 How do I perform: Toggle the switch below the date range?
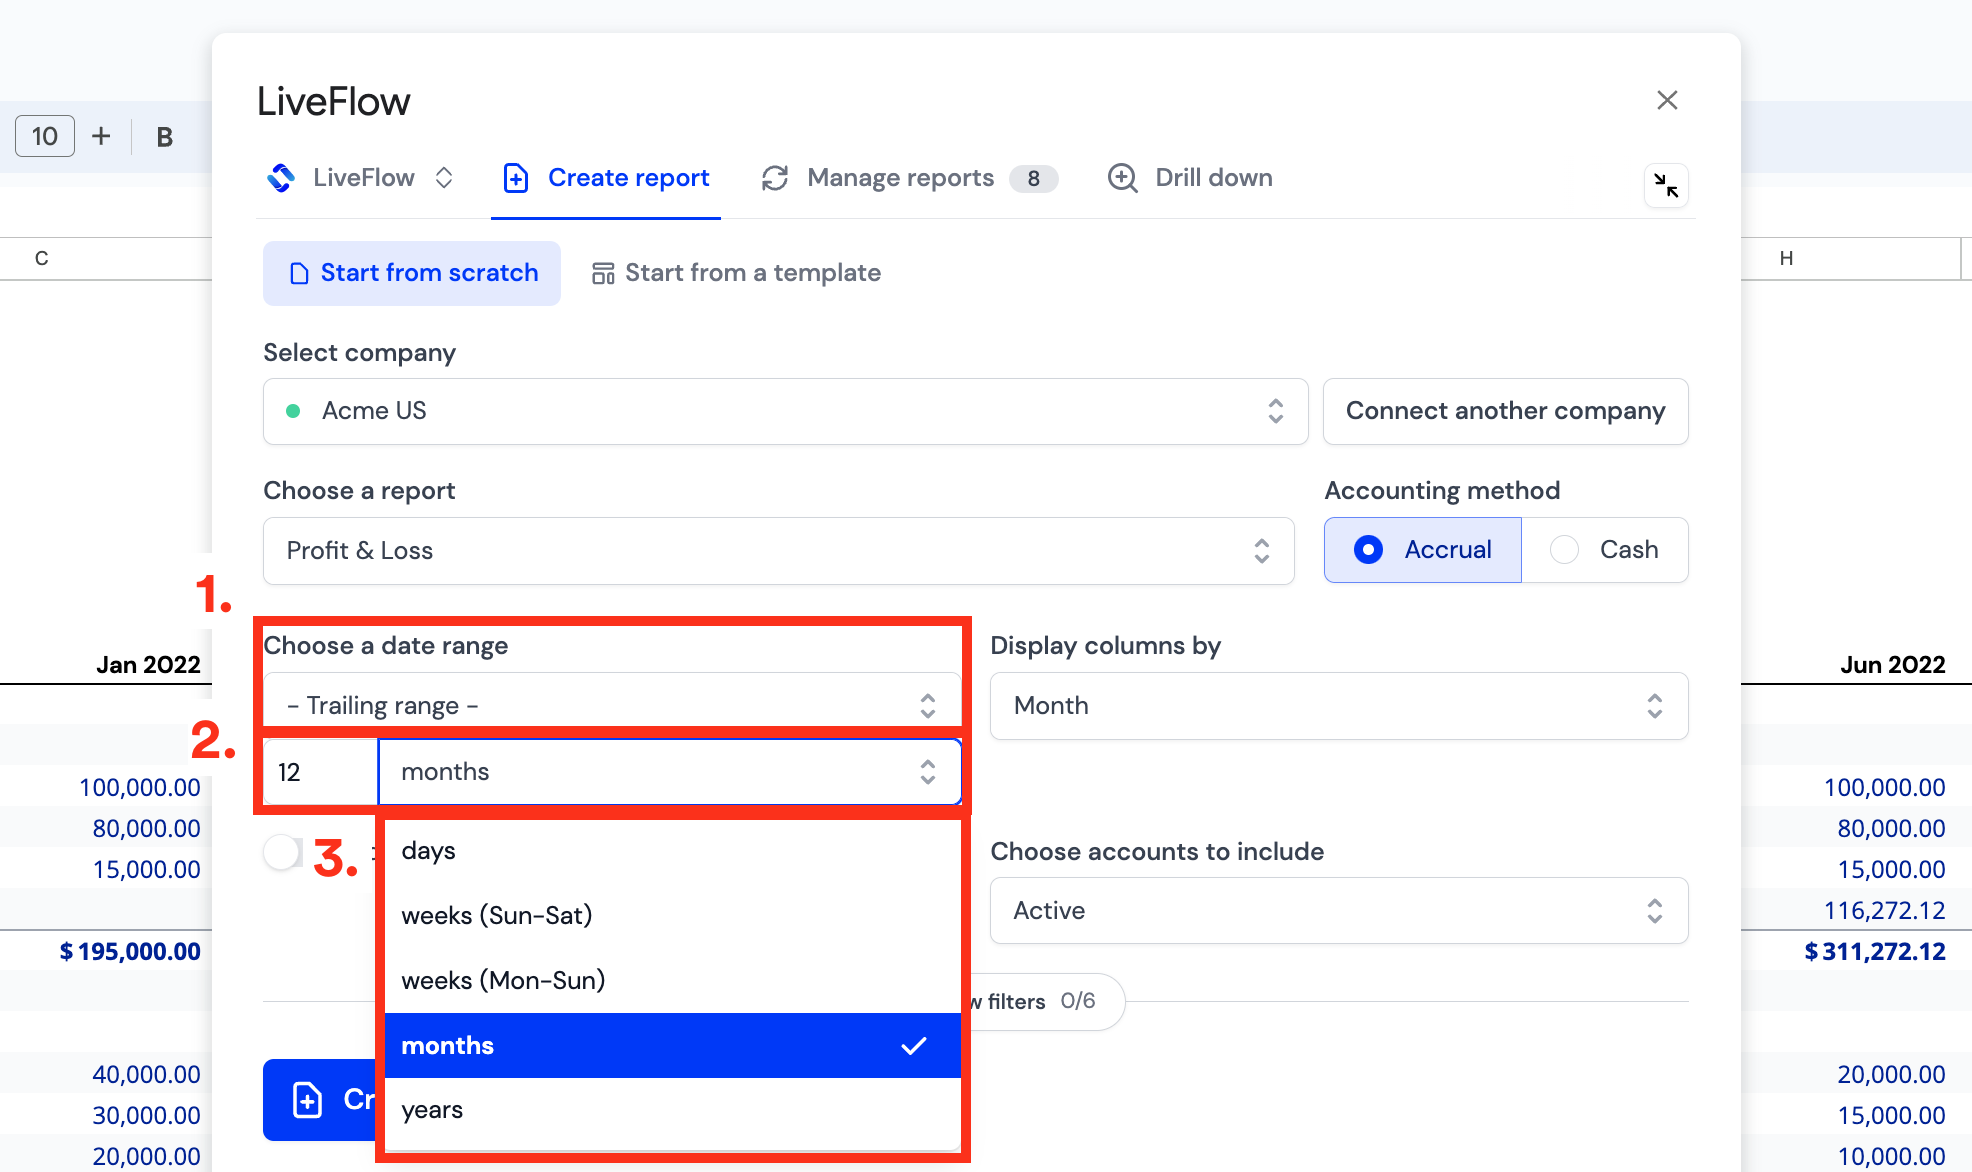point(284,853)
